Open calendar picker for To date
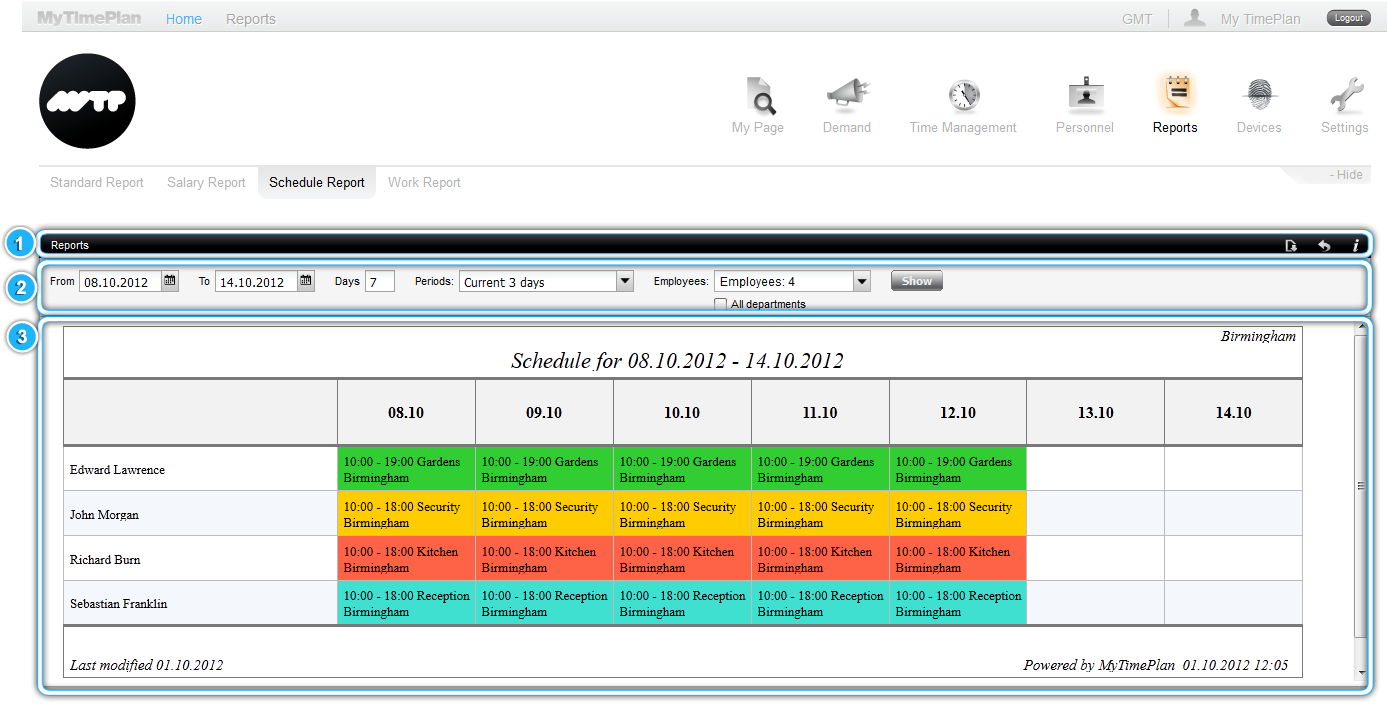The height and width of the screenshot is (717, 1387). (x=306, y=281)
